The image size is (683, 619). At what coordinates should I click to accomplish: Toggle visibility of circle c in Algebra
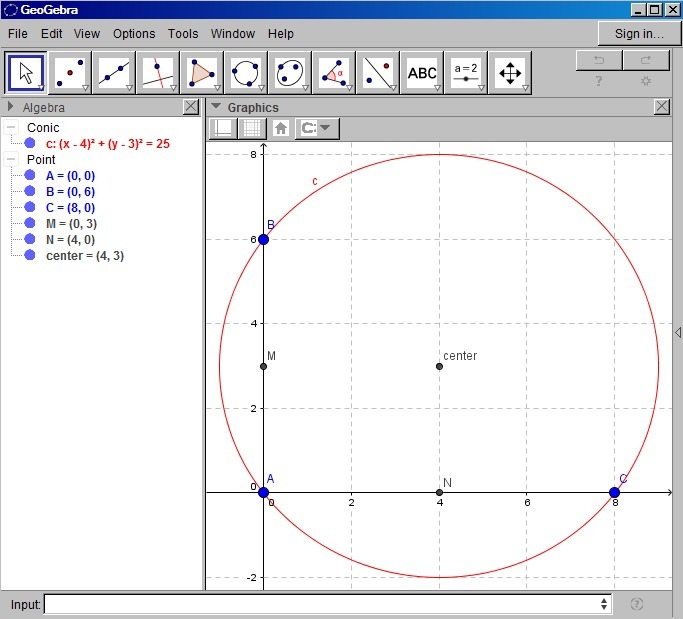30,144
